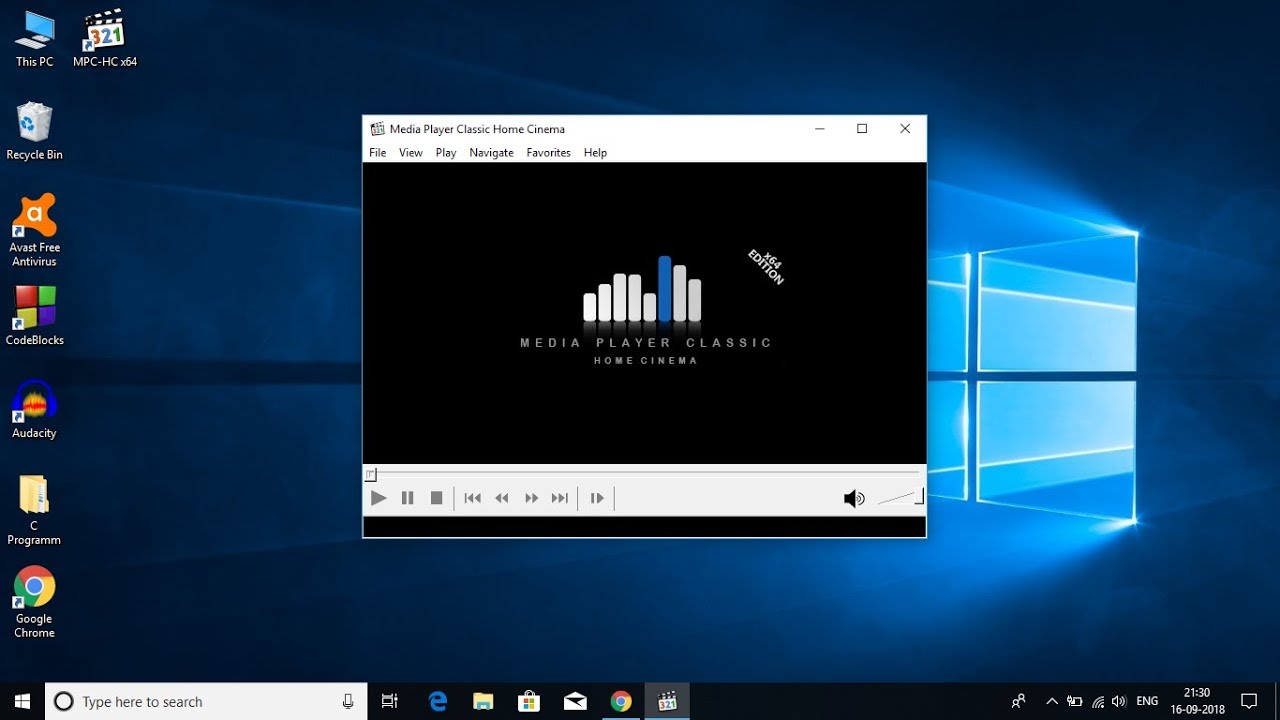Skip to next track button

tap(560, 498)
